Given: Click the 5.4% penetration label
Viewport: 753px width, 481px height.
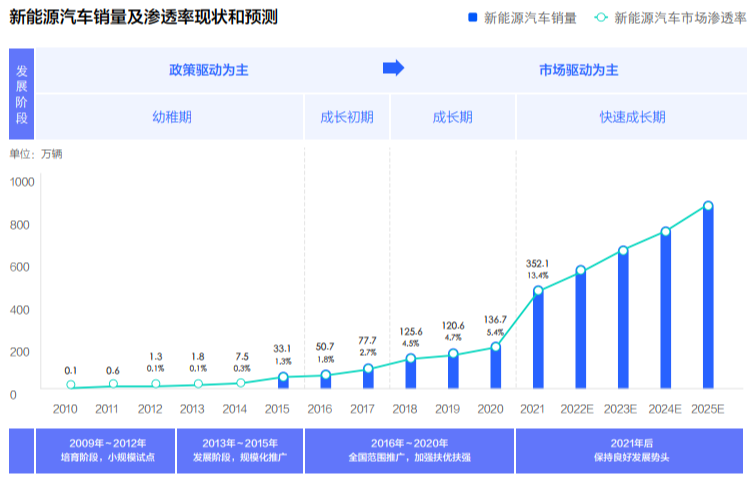Looking at the screenshot, I should pyautogui.click(x=495, y=332).
